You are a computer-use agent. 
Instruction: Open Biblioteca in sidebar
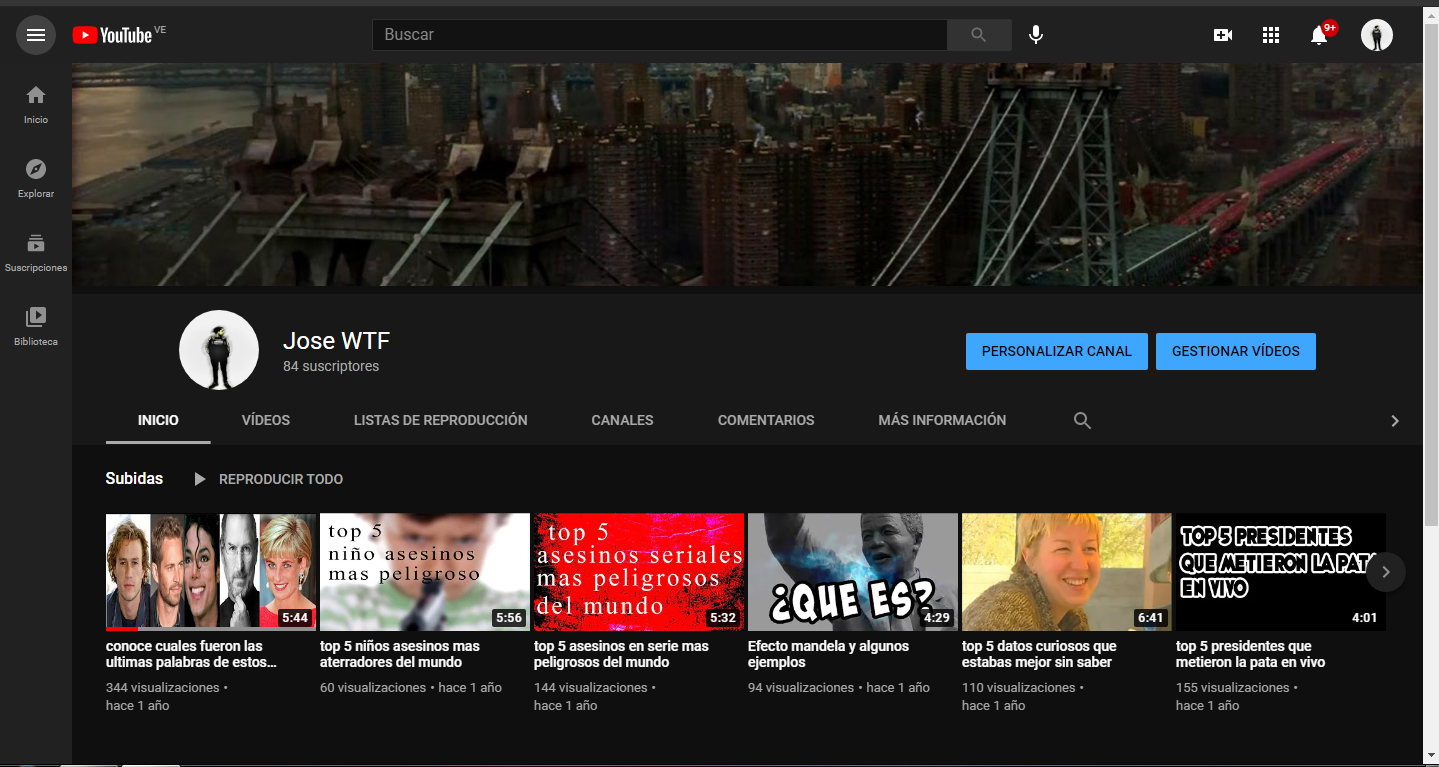tap(36, 326)
